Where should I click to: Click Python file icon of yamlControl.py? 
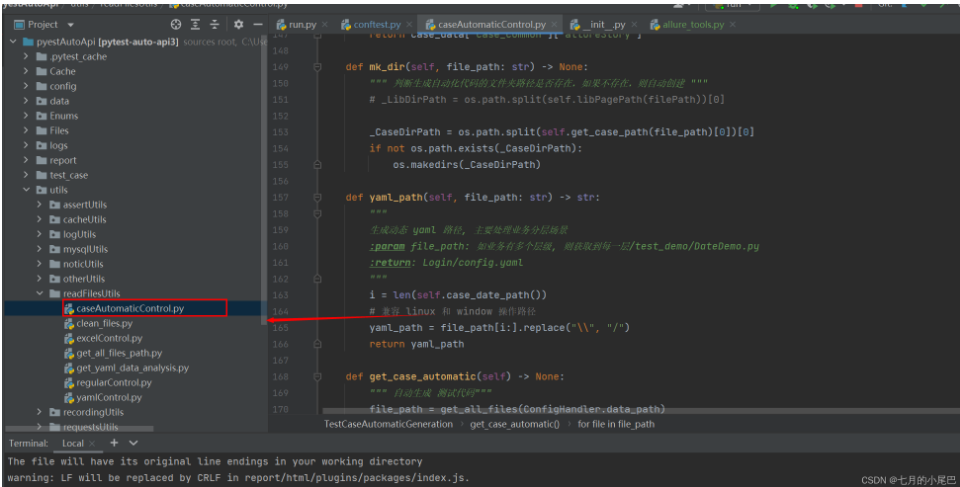pos(69,398)
